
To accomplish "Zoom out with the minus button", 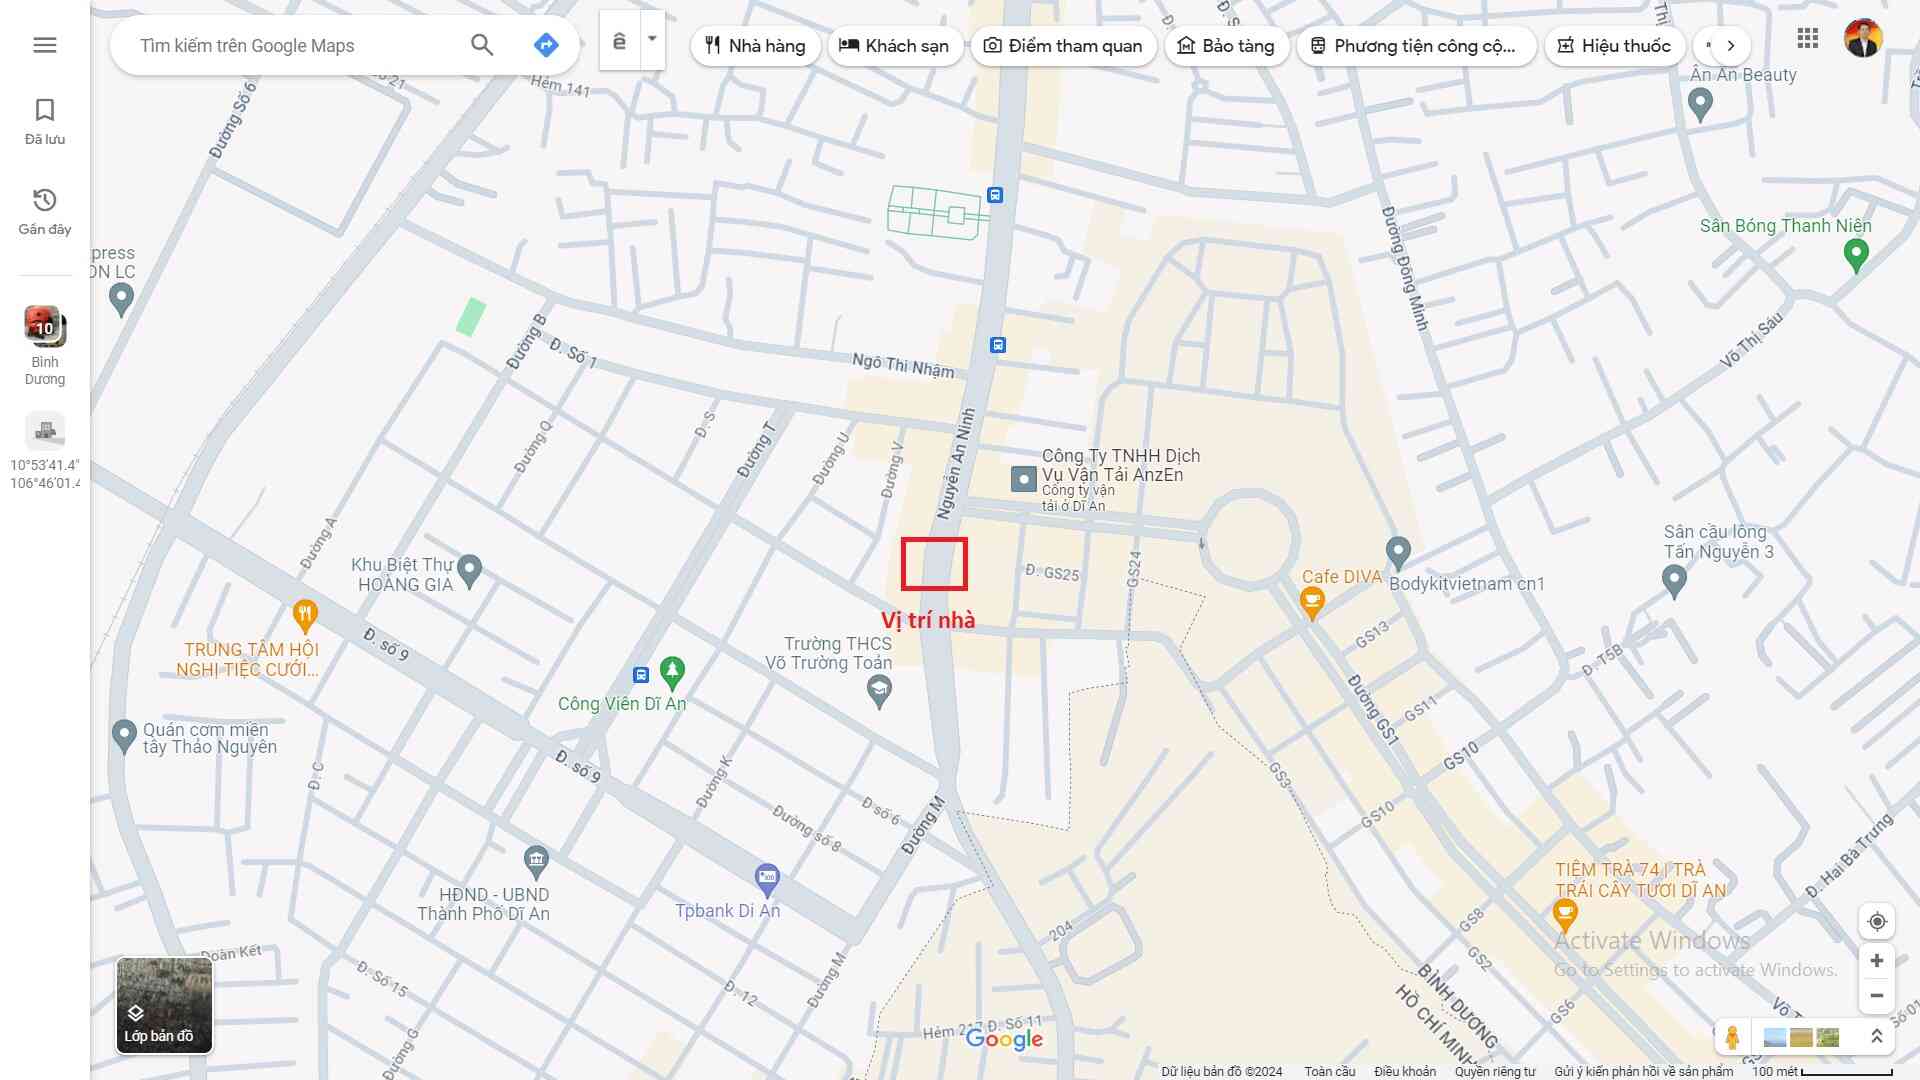I will (1877, 996).
